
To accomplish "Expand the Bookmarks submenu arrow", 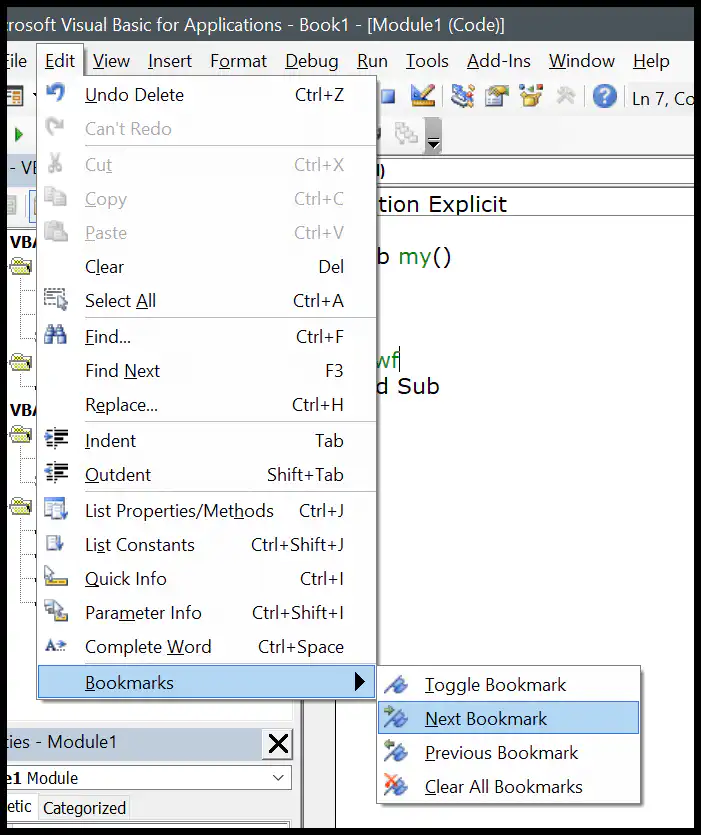I will [360, 682].
